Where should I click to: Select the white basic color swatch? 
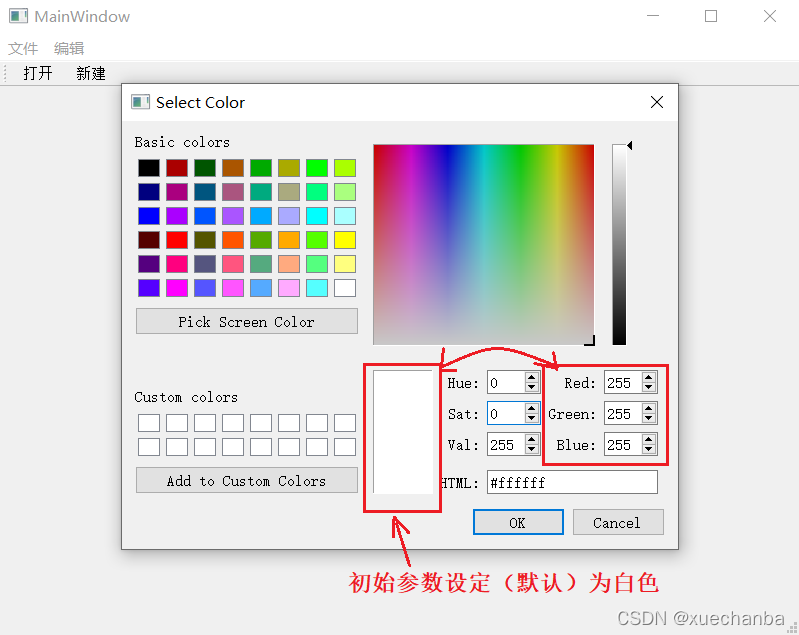[345, 288]
